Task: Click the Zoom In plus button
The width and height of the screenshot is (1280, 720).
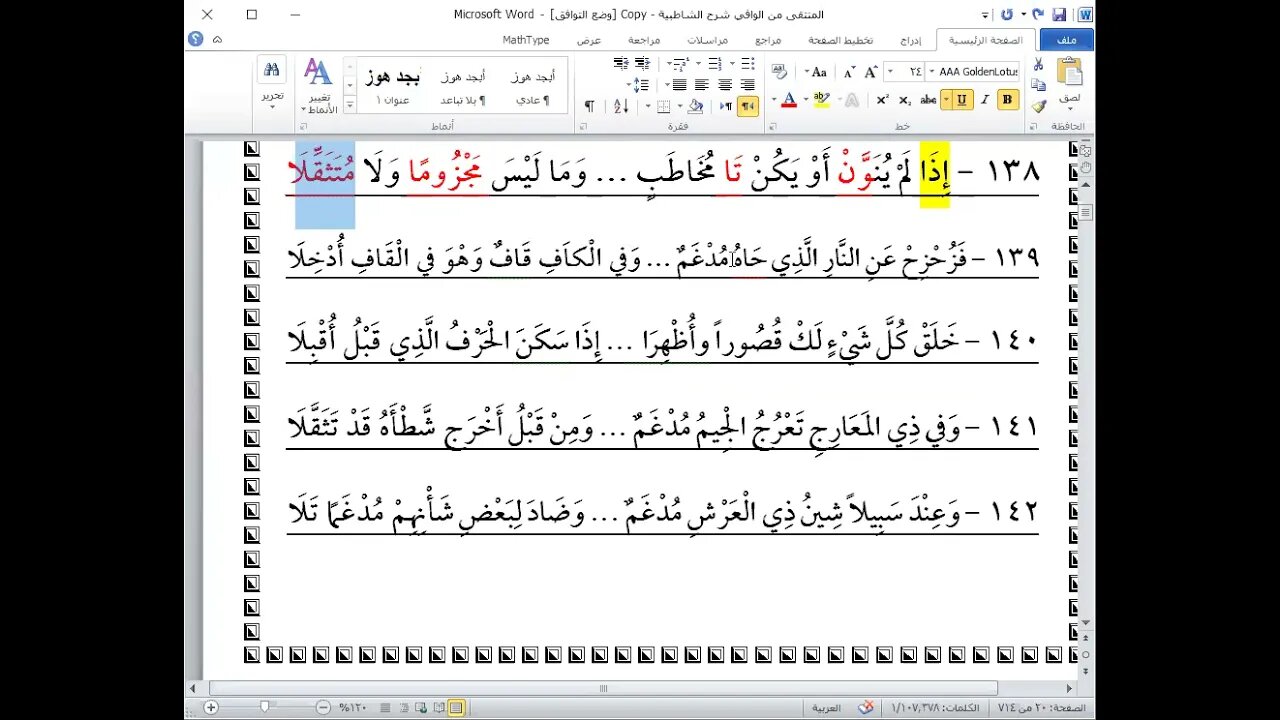Action: point(211,707)
